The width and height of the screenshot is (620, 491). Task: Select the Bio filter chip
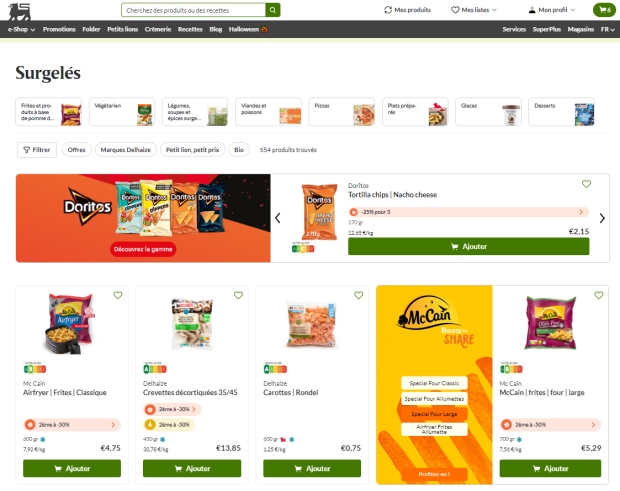[x=239, y=150]
